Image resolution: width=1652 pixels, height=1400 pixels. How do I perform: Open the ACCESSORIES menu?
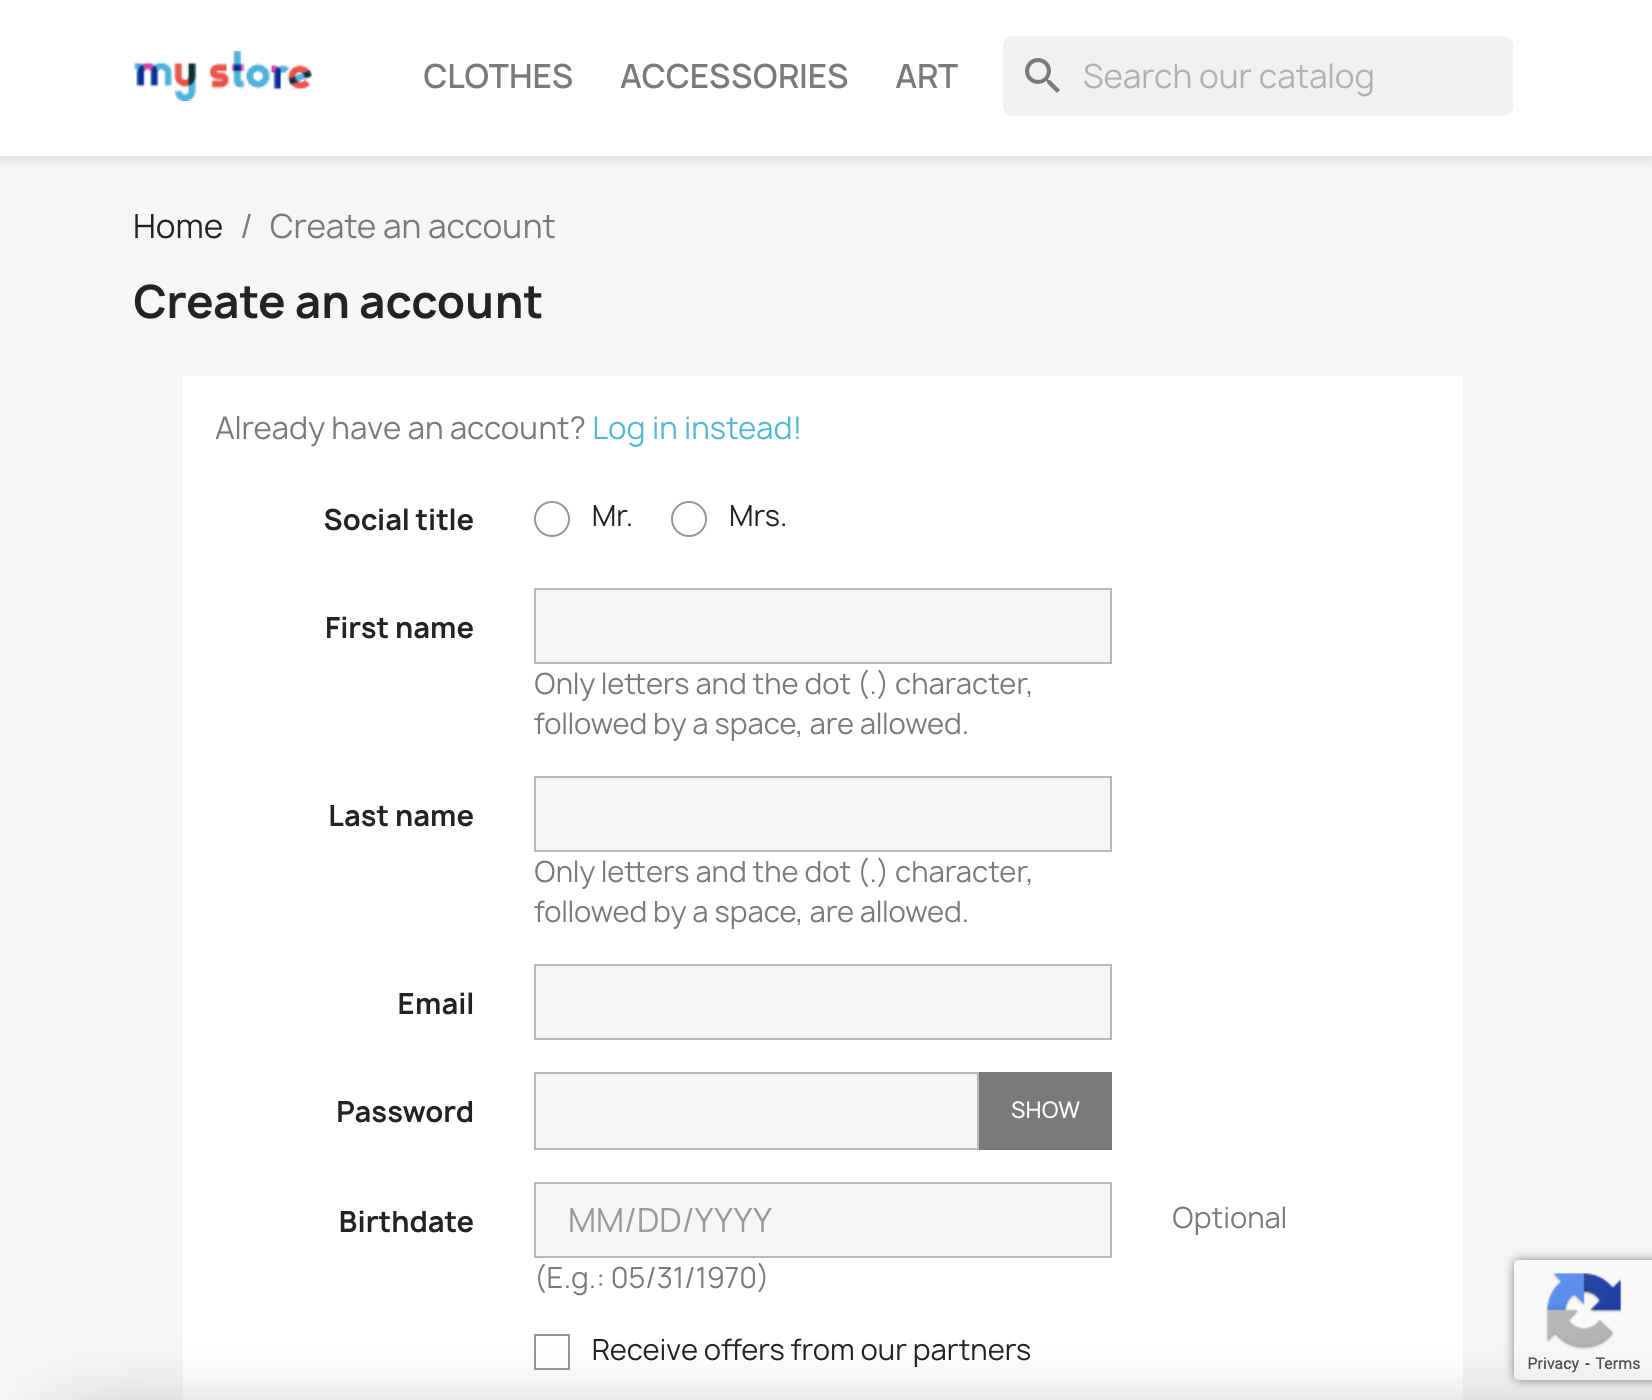click(733, 76)
